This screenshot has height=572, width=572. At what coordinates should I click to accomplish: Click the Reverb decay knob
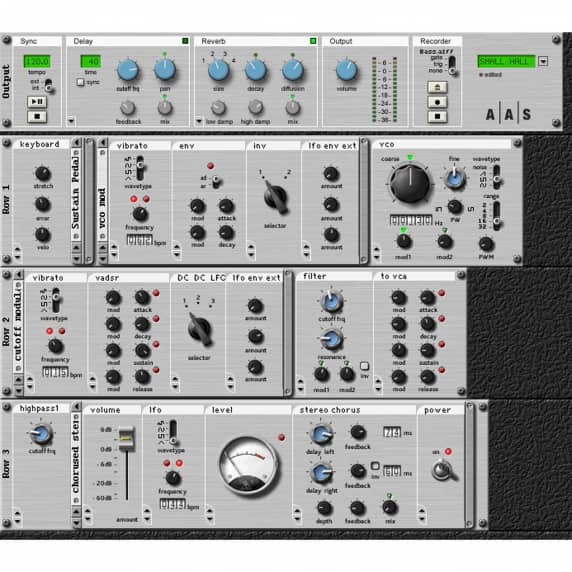255,70
